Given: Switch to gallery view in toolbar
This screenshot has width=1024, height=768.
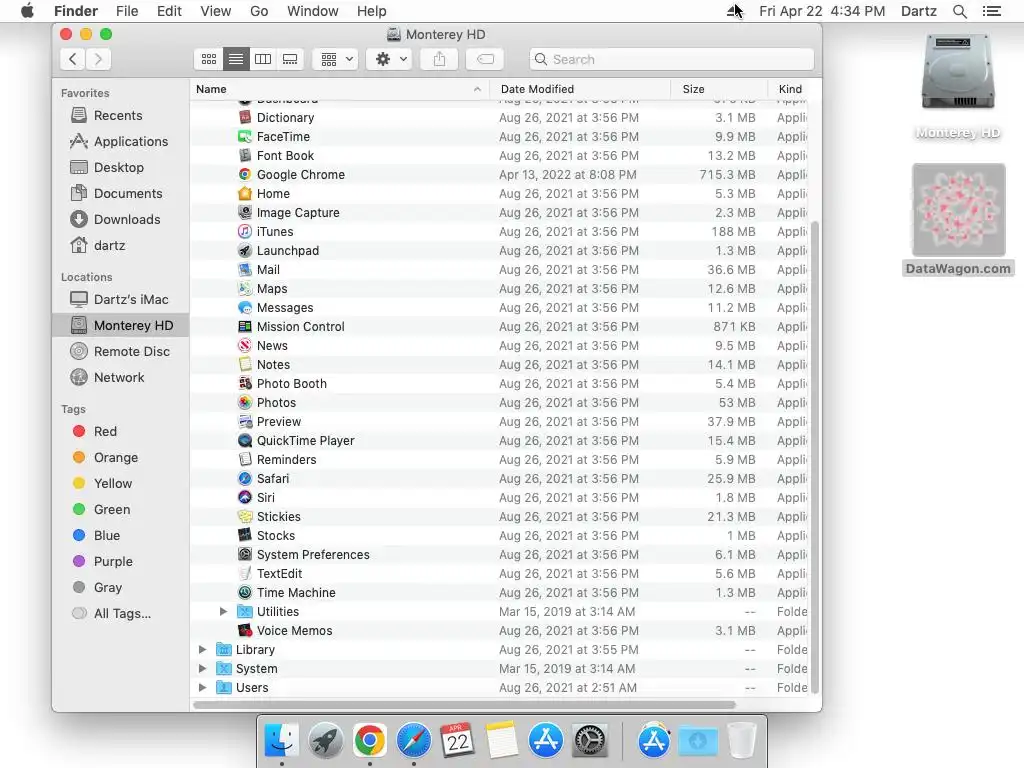Looking at the screenshot, I should tap(290, 59).
